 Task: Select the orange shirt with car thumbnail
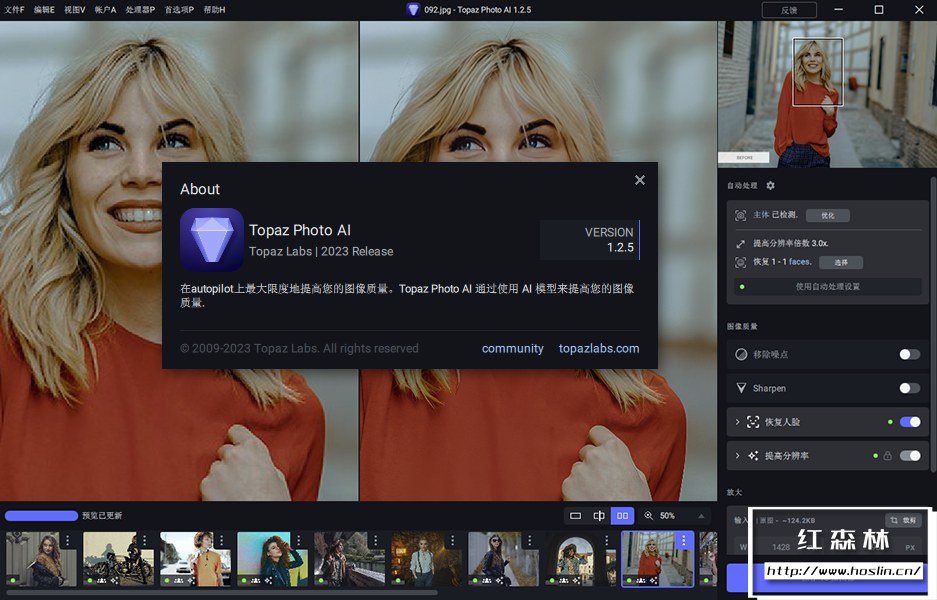click(195, 559)
